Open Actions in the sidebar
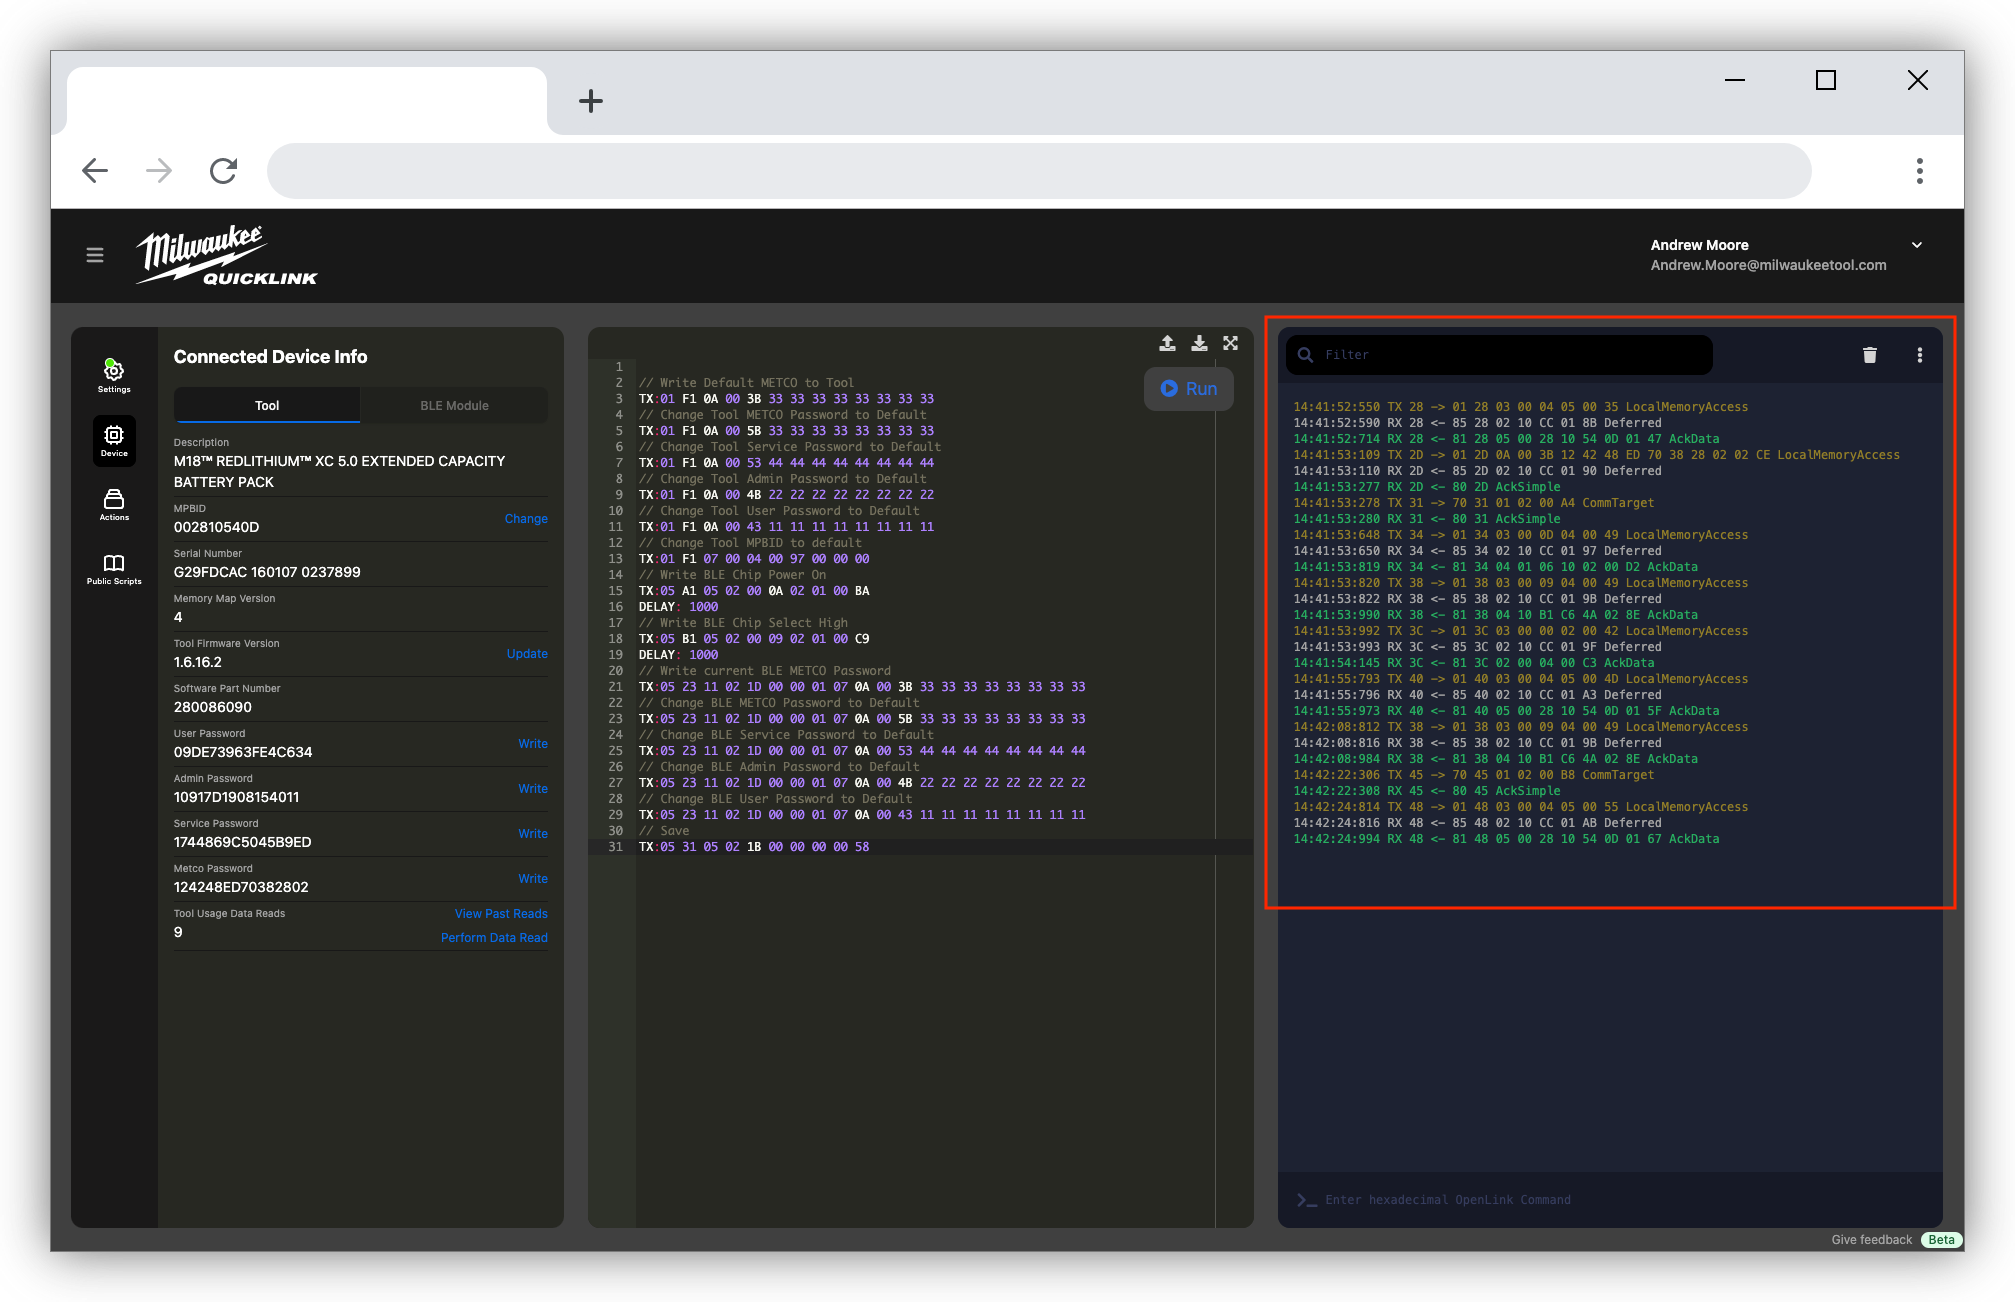 point(114,505)
